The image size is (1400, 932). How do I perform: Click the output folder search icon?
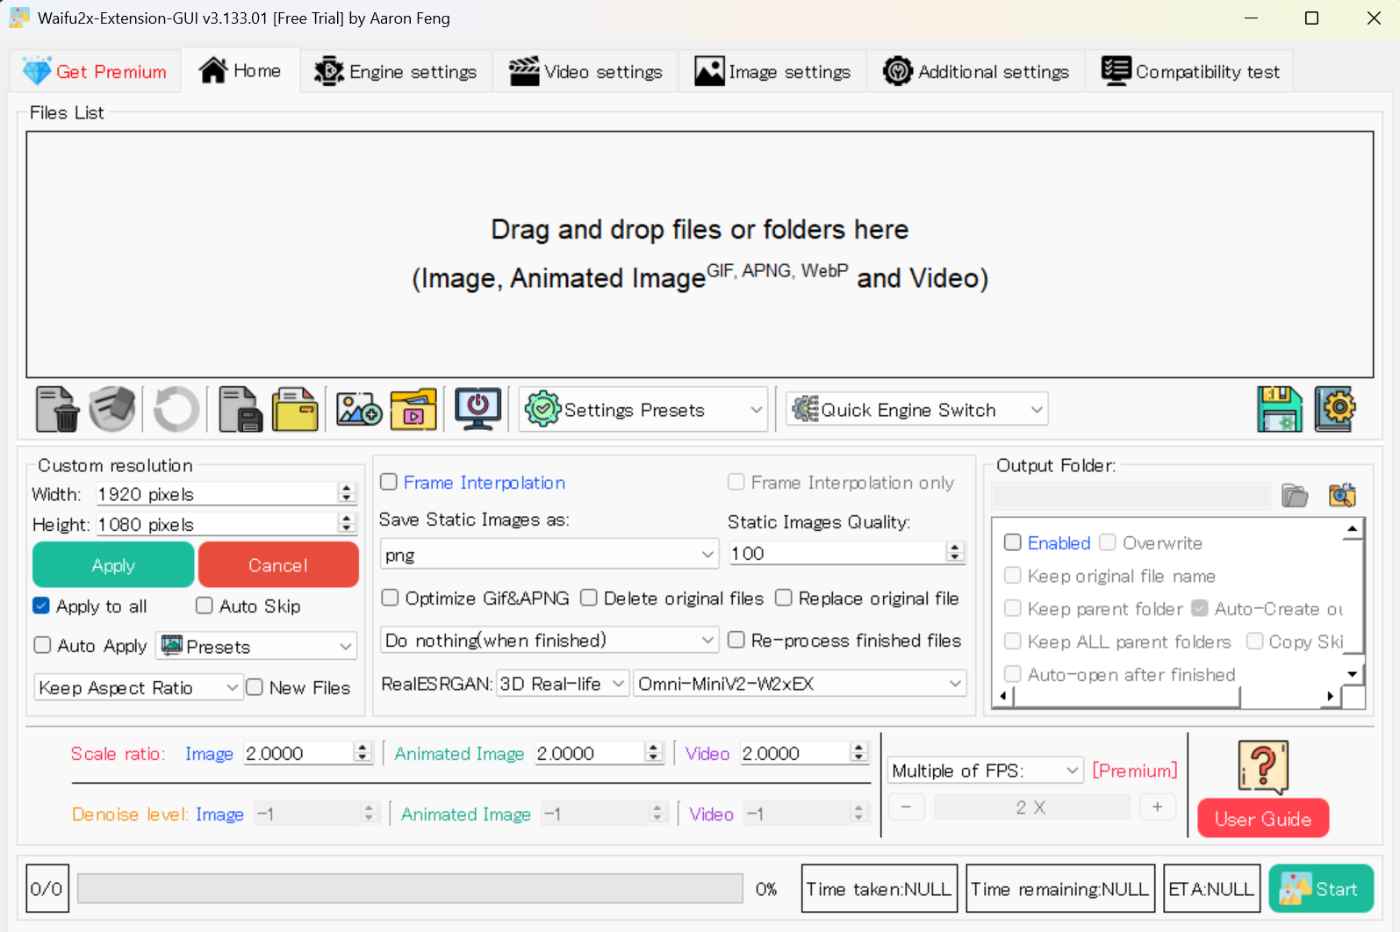pos(1342,495)
